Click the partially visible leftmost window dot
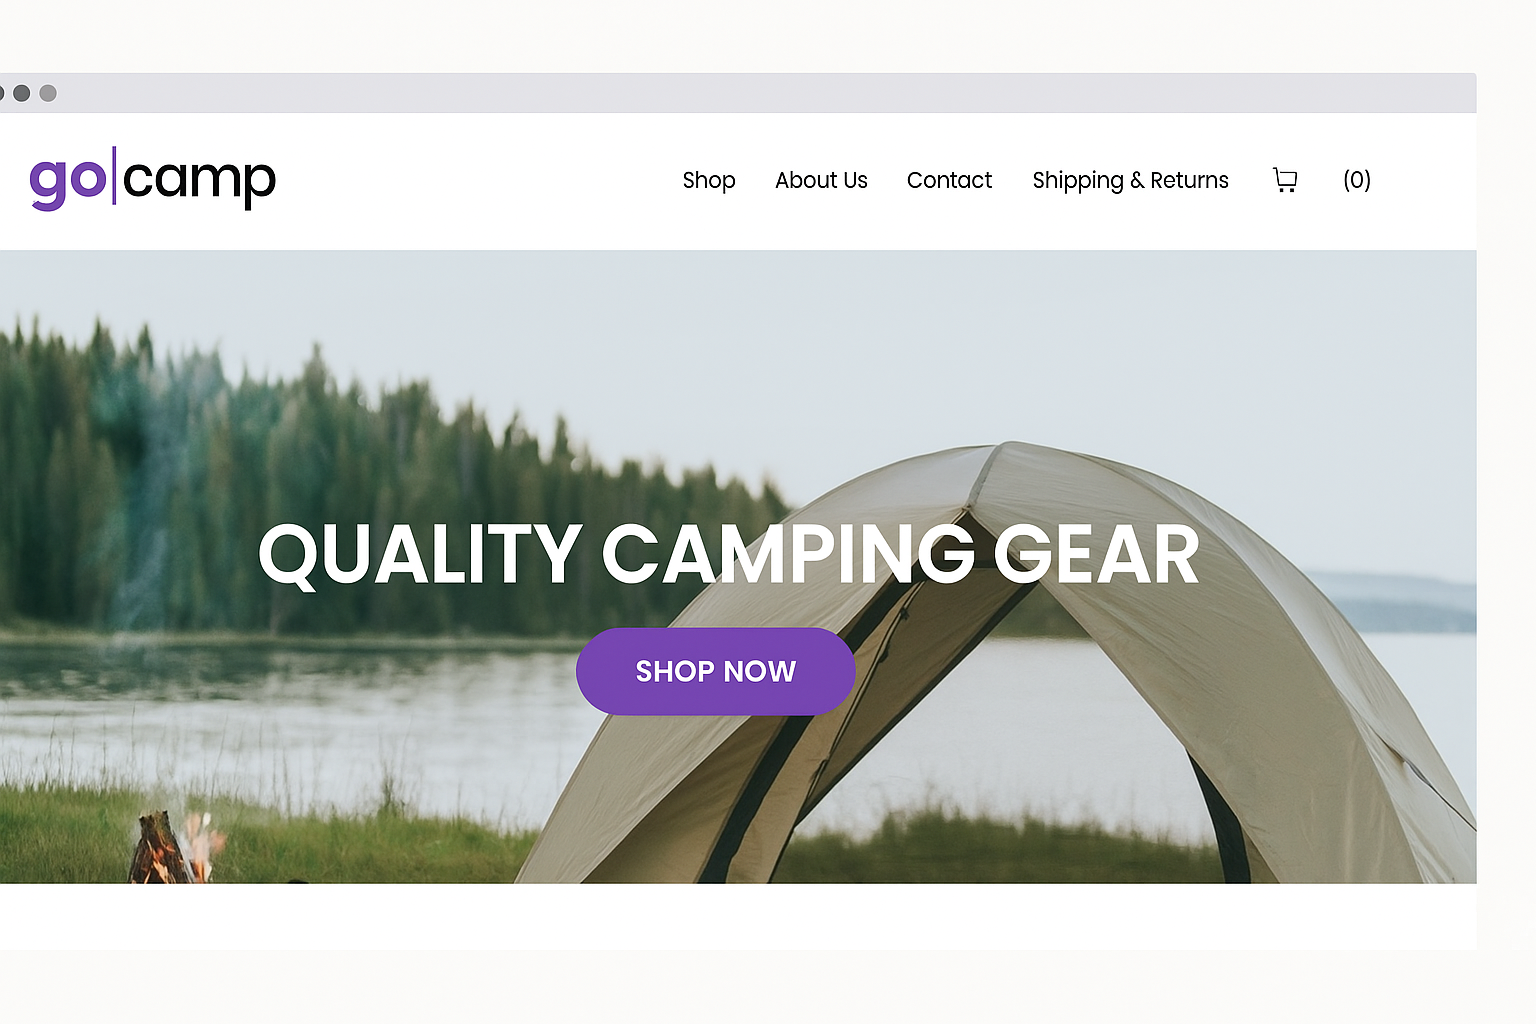Viewport: 1536px width, 1024px height. (2, 93)
